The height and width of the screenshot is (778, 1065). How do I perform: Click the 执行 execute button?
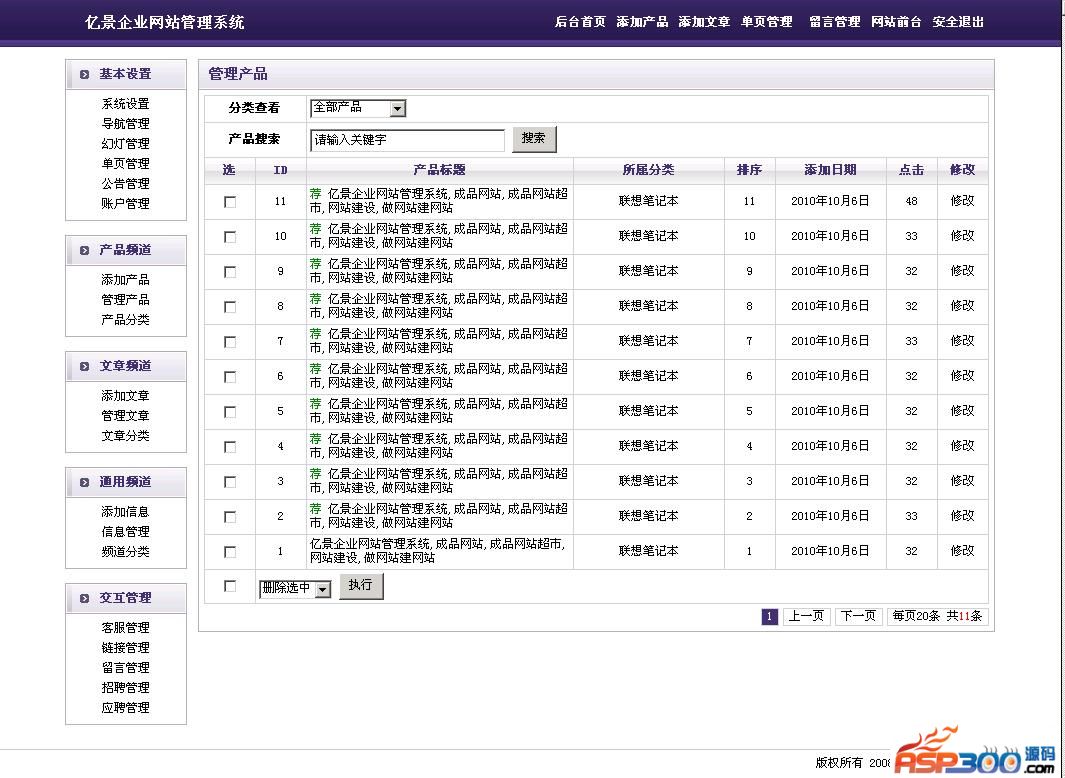[361, 586]
